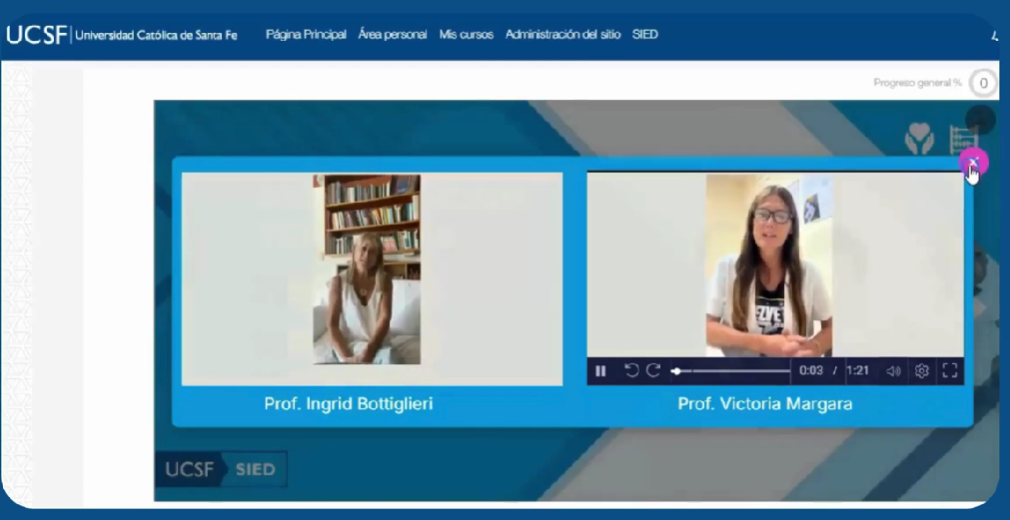
Task: Click the abacus icon
Action: [x=961, y=140]
